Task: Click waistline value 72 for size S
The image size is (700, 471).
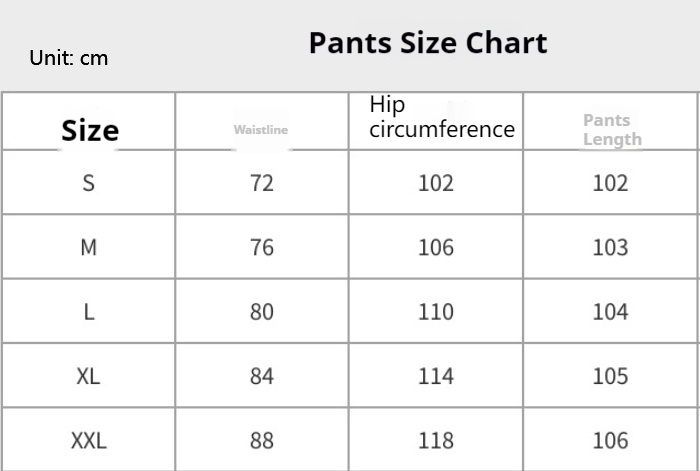Action: [262, 183]
